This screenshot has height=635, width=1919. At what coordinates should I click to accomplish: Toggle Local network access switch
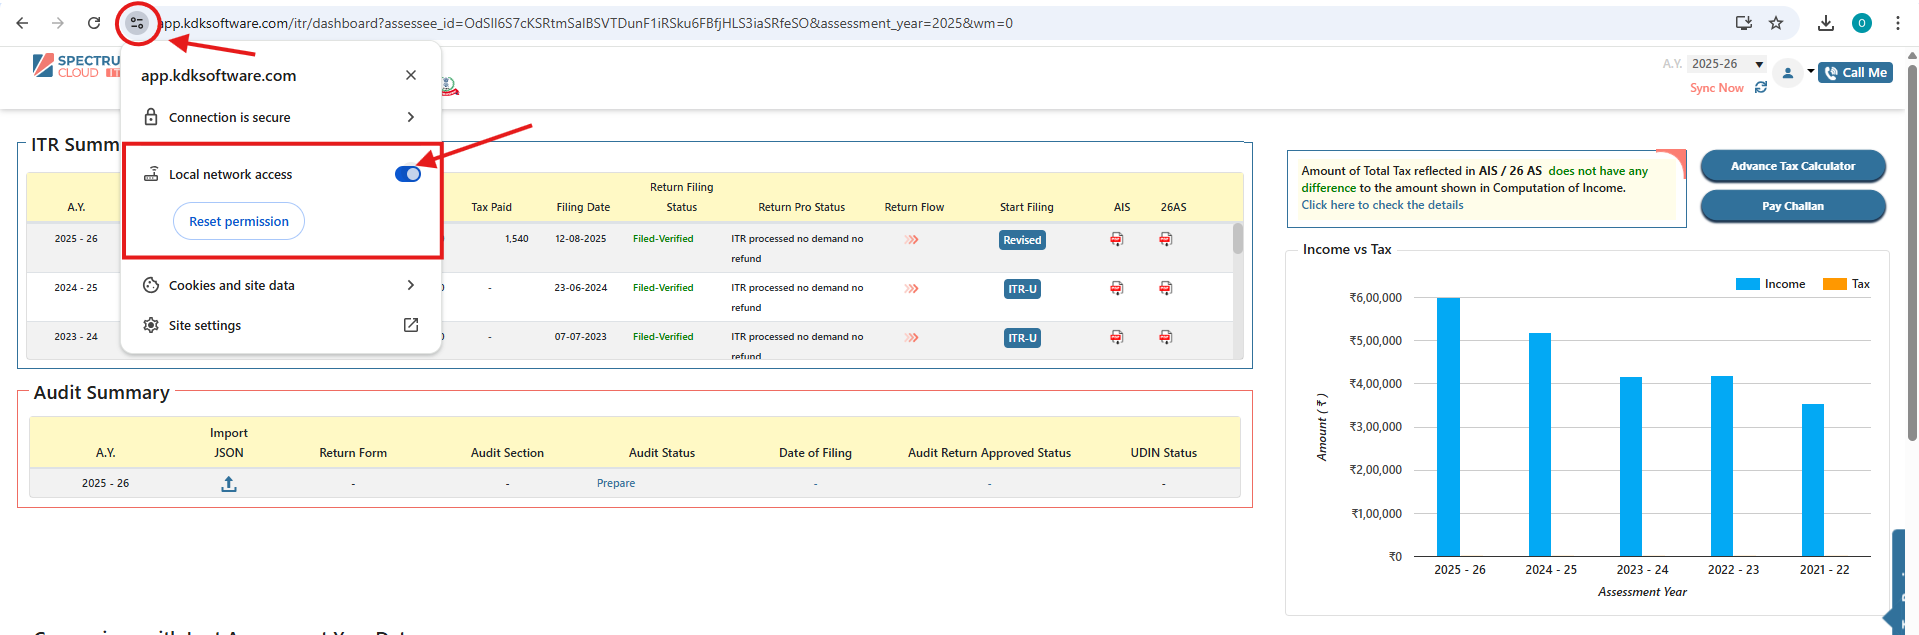(x=408, y=174)
